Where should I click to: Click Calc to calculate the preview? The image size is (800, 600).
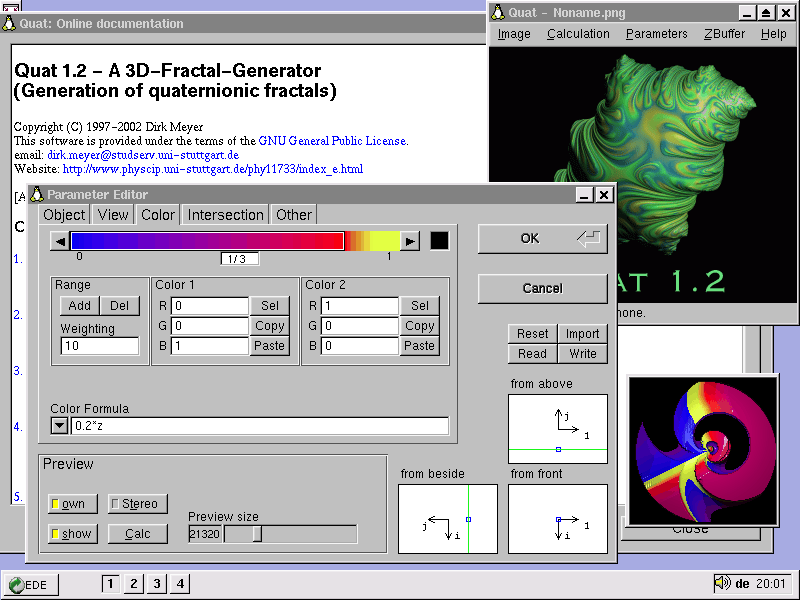[137, 533]
